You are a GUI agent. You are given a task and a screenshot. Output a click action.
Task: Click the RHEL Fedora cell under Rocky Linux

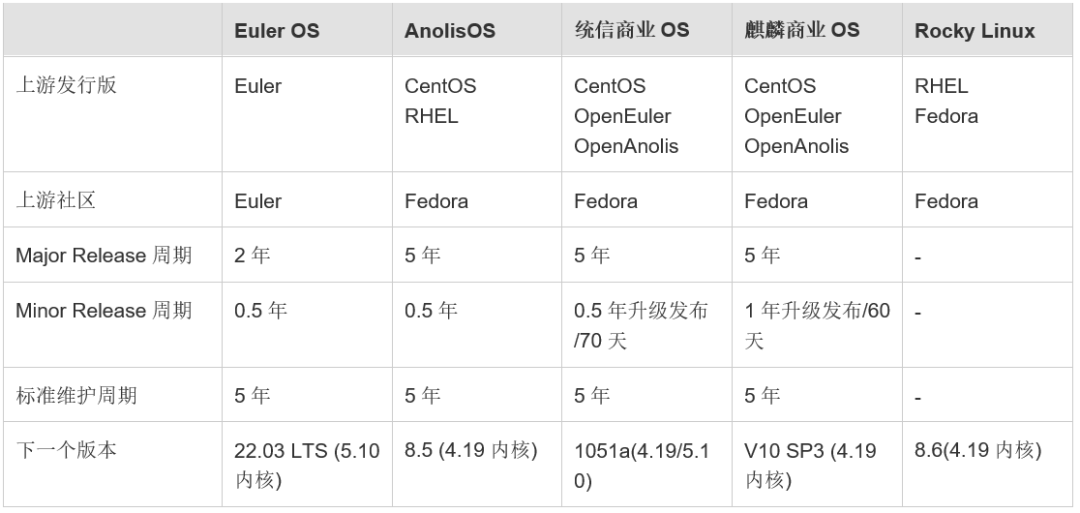pos(946,101)
